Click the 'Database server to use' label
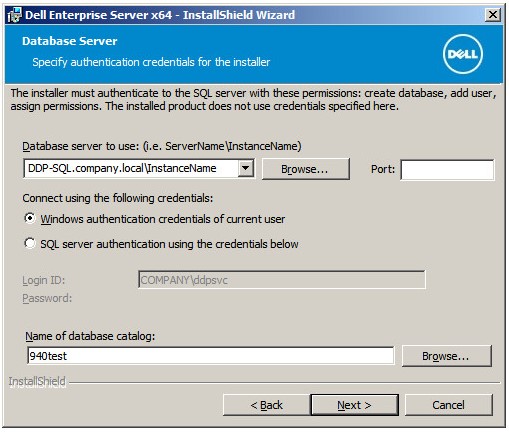The width and height of the screenshot is (509, 433). pyautogui.click(x=162, y=146)
